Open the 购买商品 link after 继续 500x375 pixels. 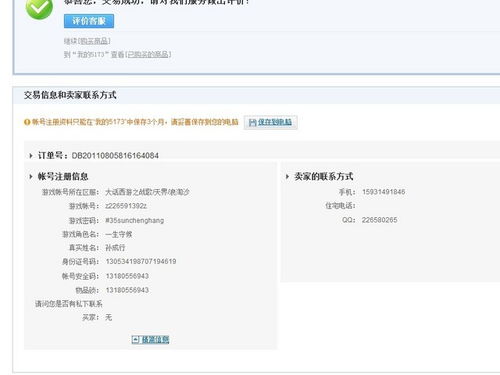[x=95, y=41]
